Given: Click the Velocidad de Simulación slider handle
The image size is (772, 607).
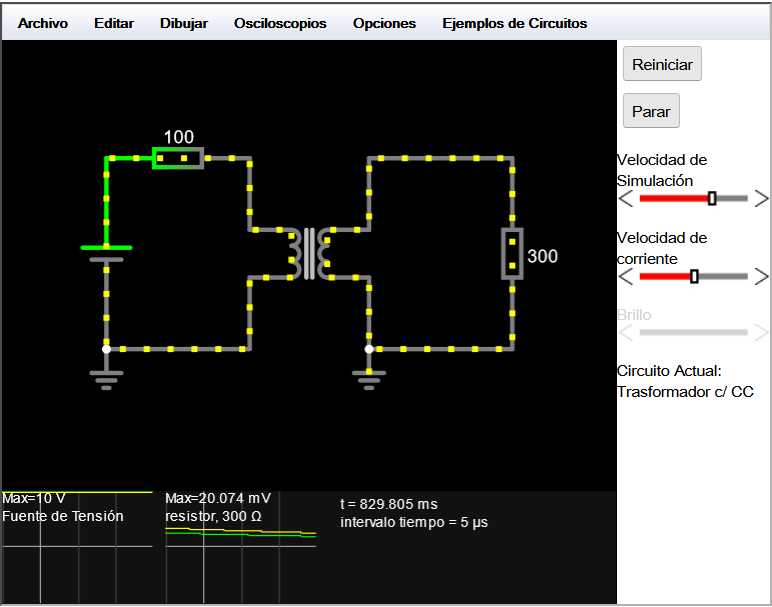Looking at the screenshot, I should click(x=712, y=198).
